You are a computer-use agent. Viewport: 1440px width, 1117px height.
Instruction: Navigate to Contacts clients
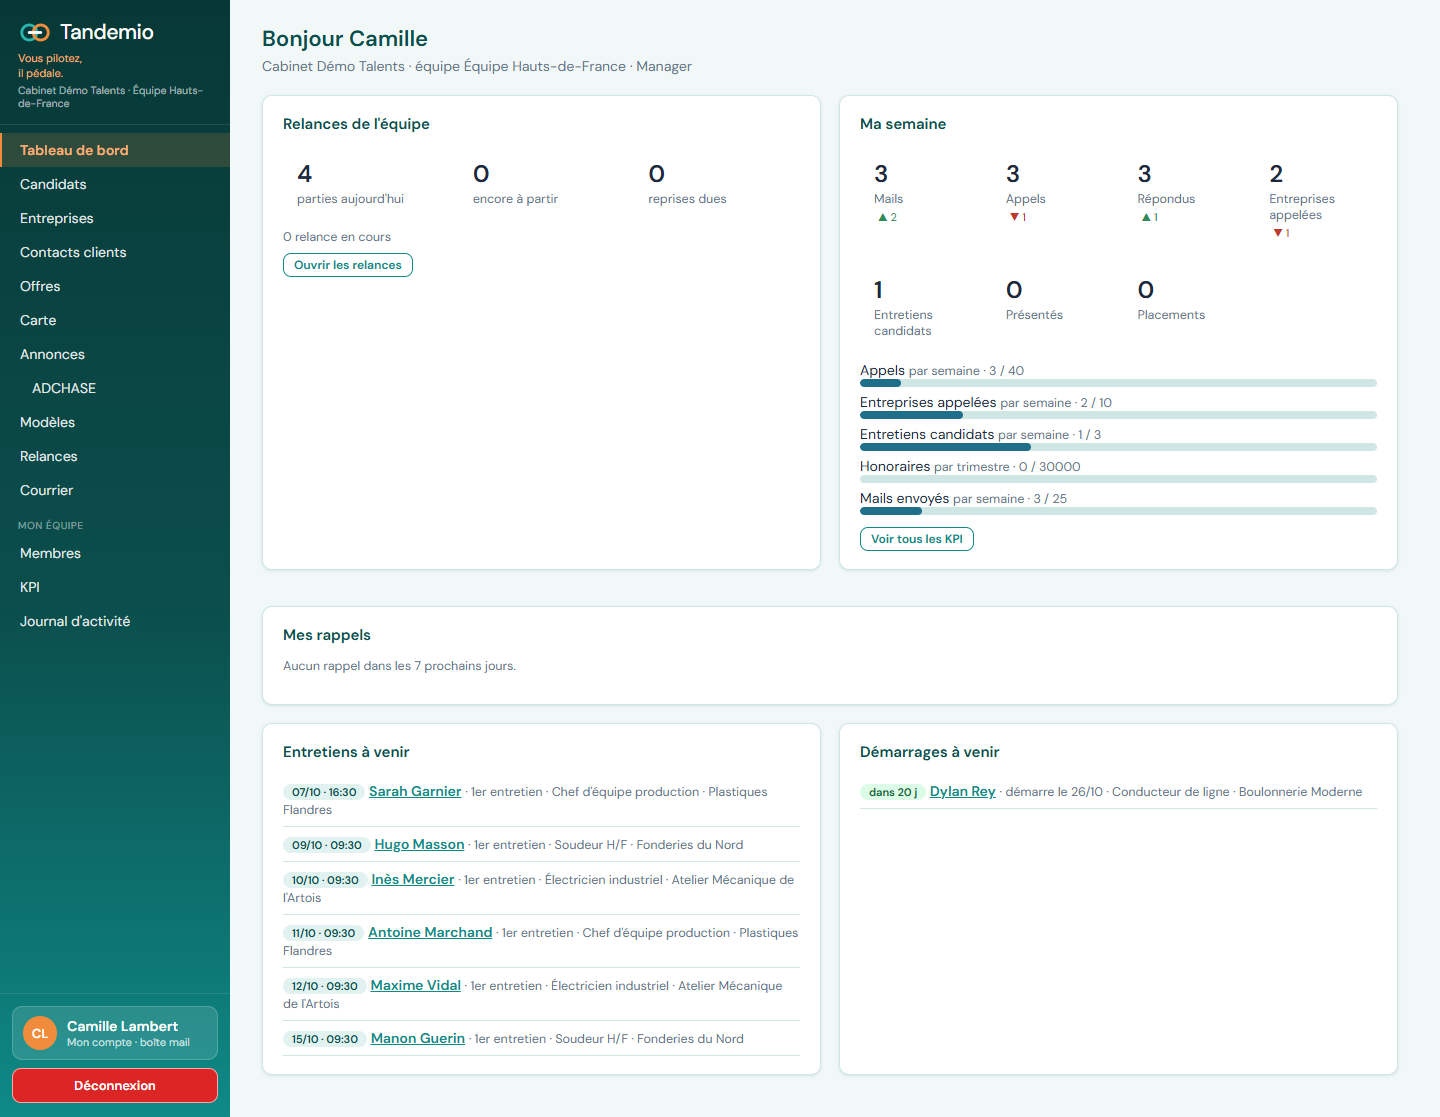[x=115, y=252]
